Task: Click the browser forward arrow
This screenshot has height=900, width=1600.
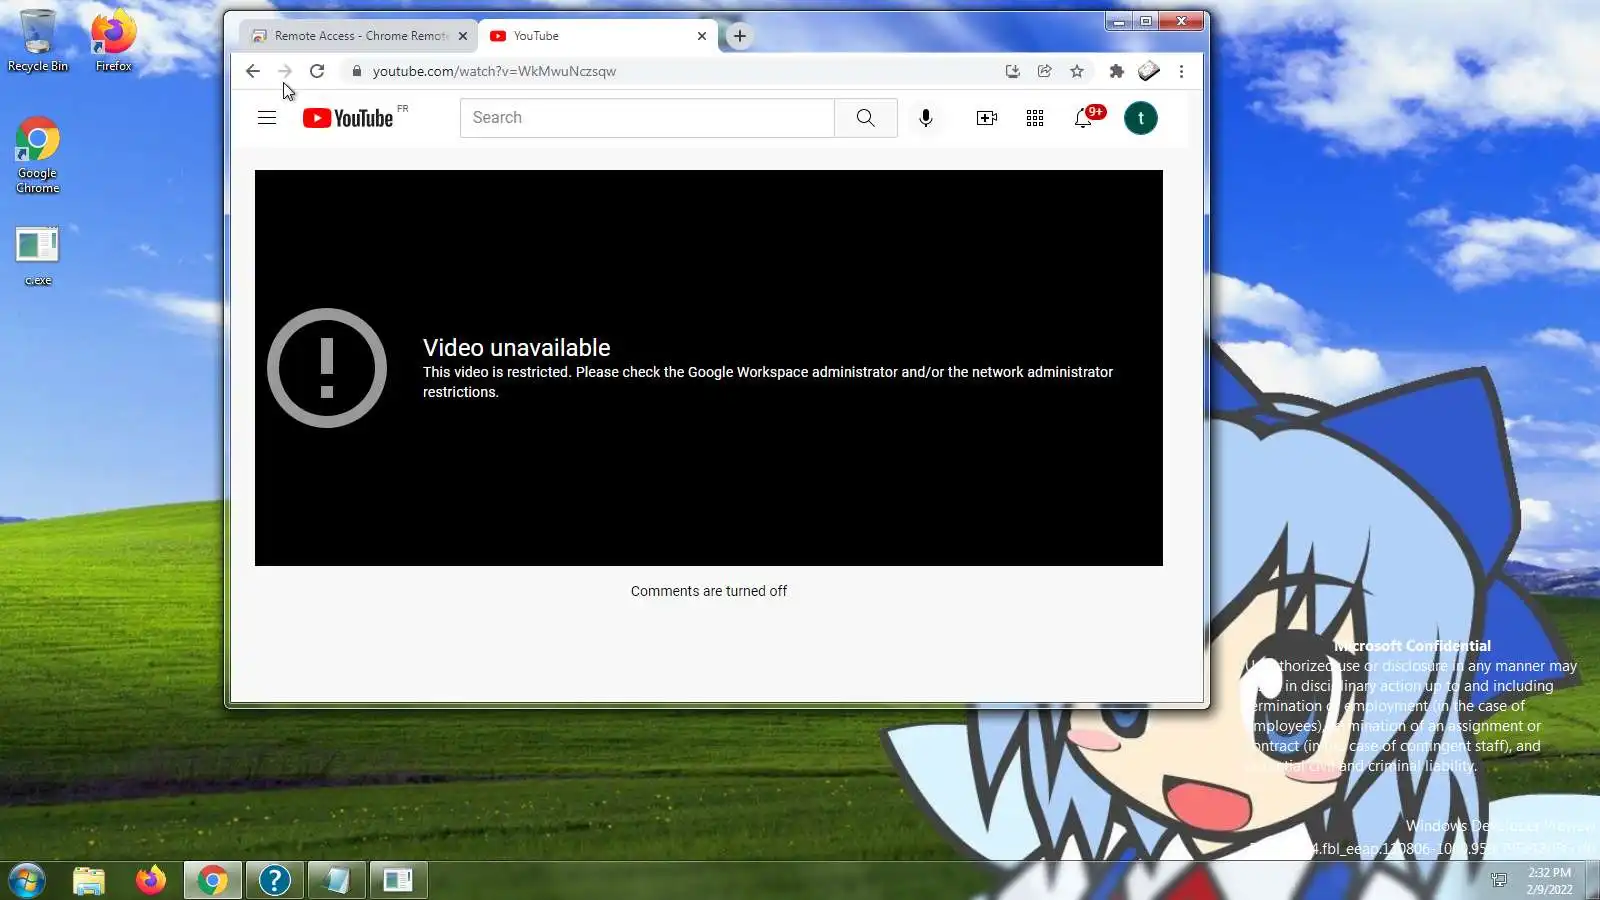Action: [x=285, y=71]
